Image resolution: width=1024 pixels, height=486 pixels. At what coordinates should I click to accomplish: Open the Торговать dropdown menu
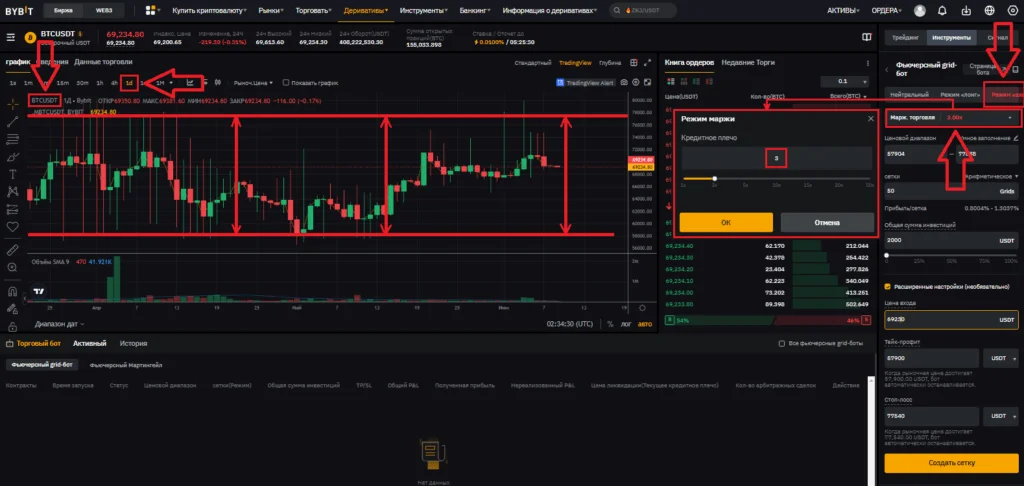(315, 10)
